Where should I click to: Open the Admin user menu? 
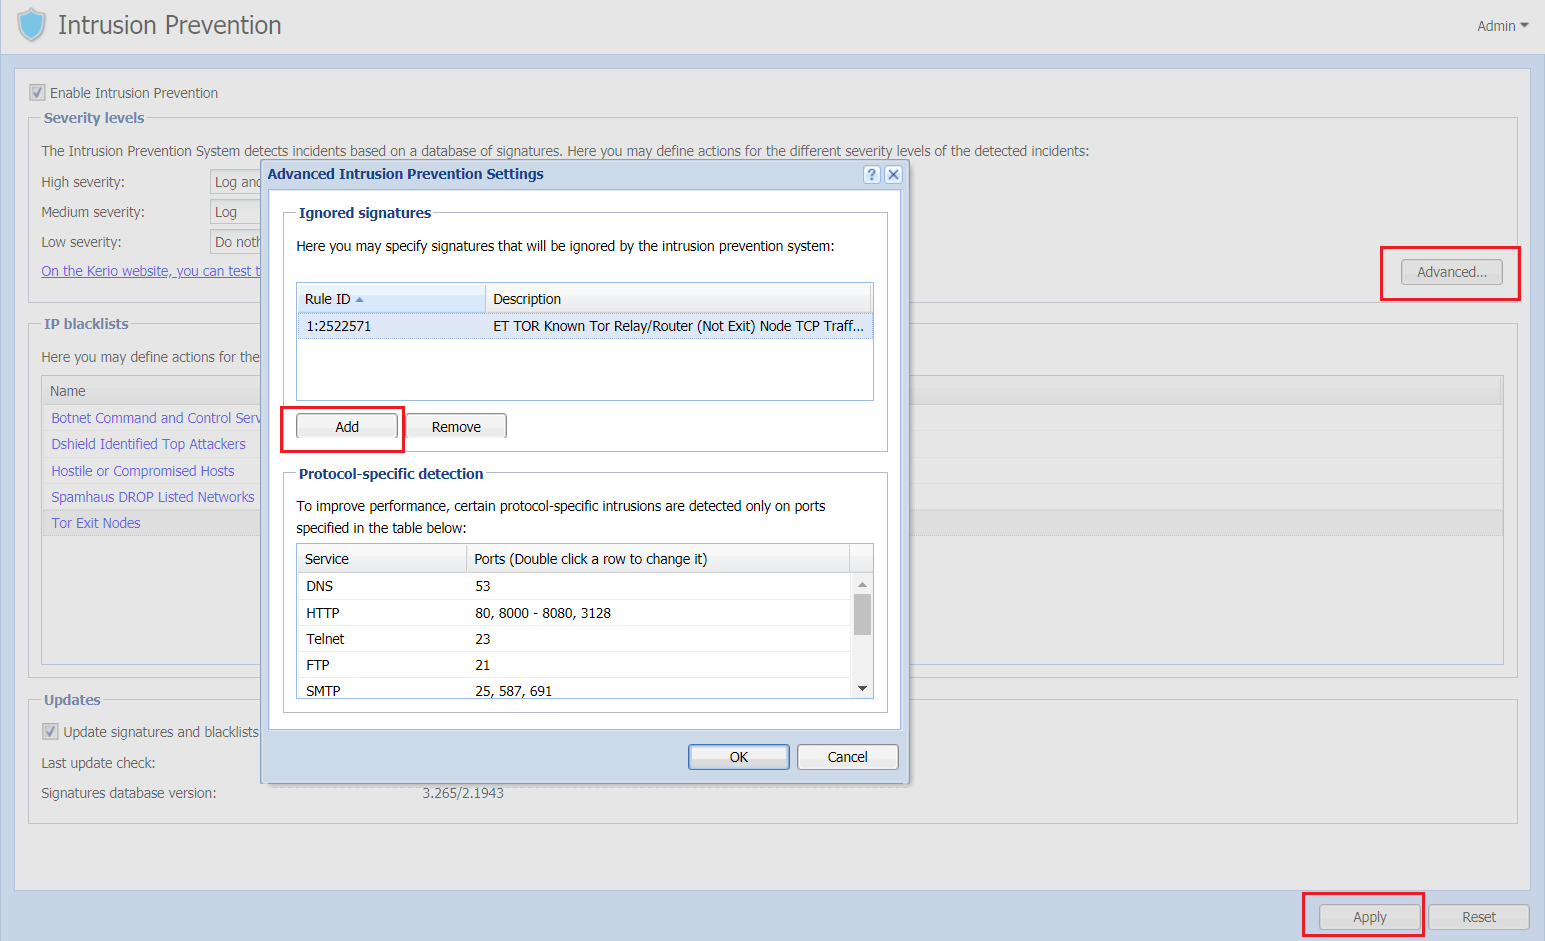pyautogui.click(x=1502, y=26)
